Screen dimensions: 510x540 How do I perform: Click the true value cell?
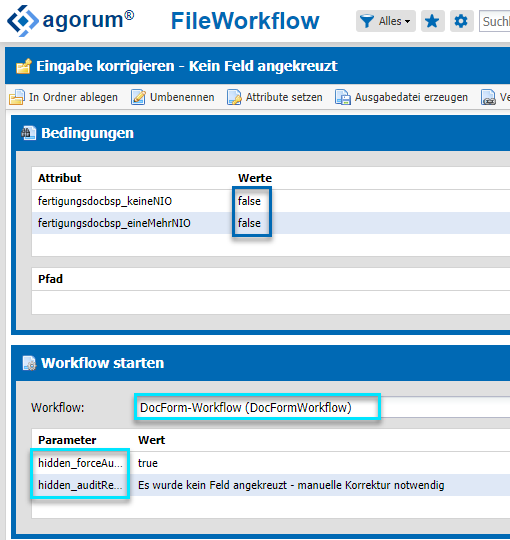148,463
